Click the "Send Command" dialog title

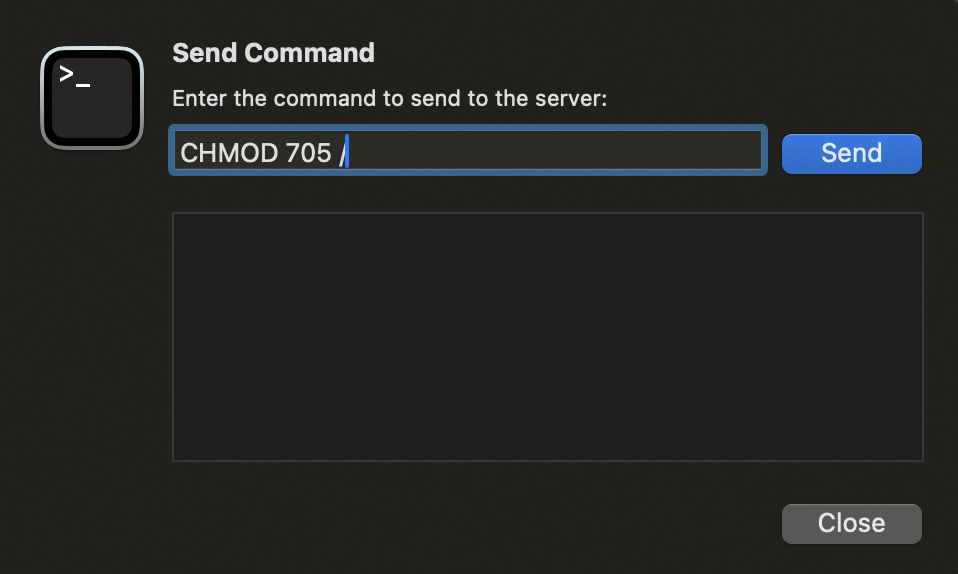tap(273, 53)
